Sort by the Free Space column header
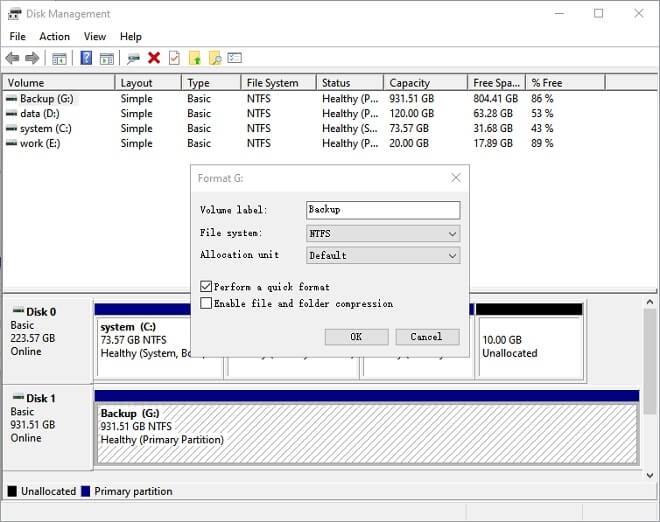660x522 pixels. click(497, 83)
